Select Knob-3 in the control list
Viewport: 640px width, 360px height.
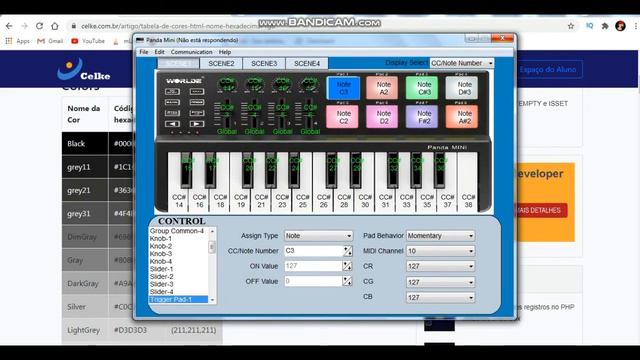pyautogui.click(x=160, y=253)
